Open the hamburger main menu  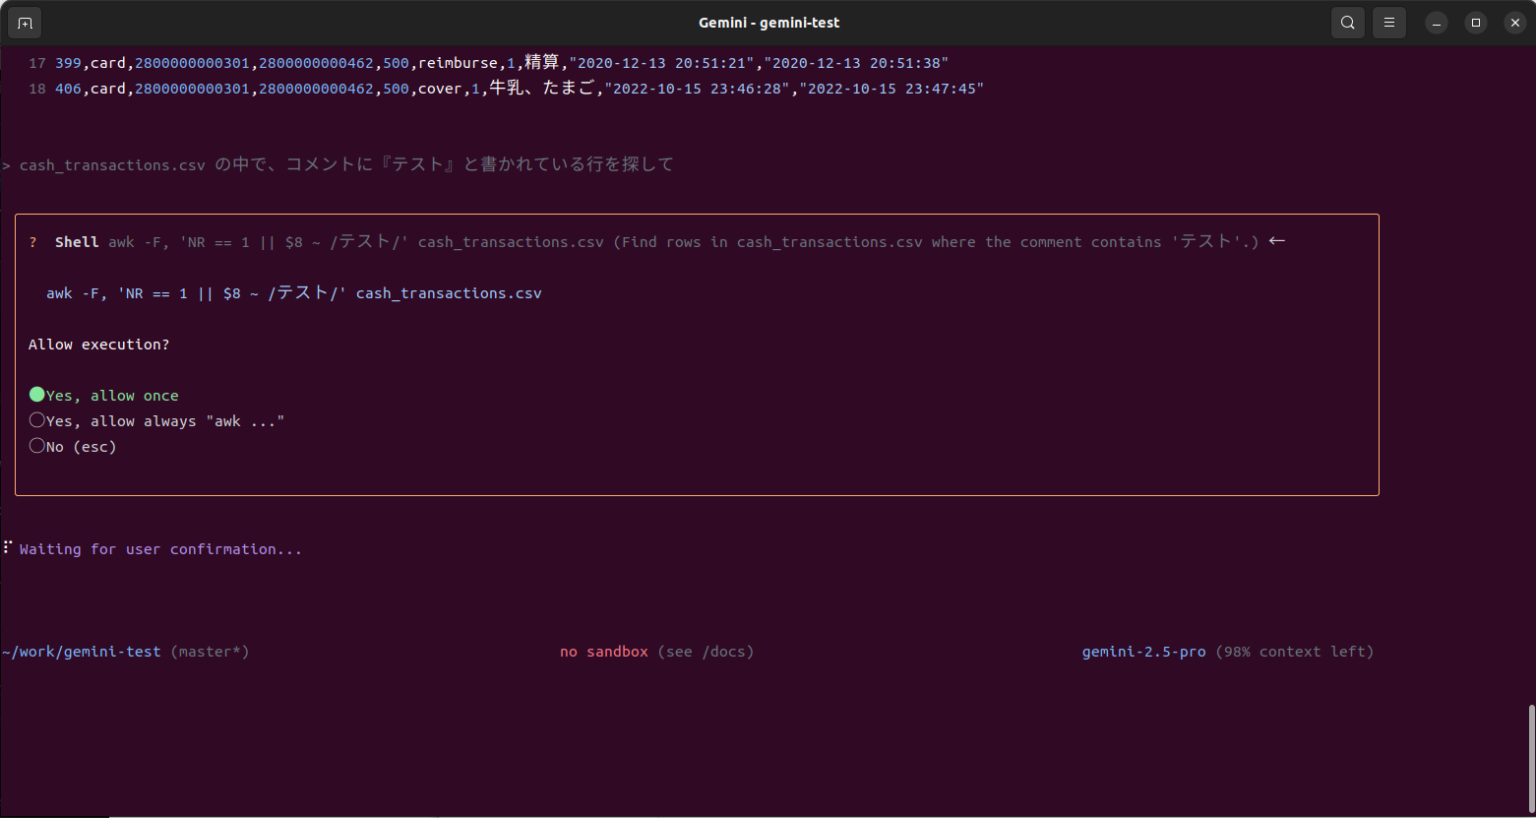[x=1389, y=22]
